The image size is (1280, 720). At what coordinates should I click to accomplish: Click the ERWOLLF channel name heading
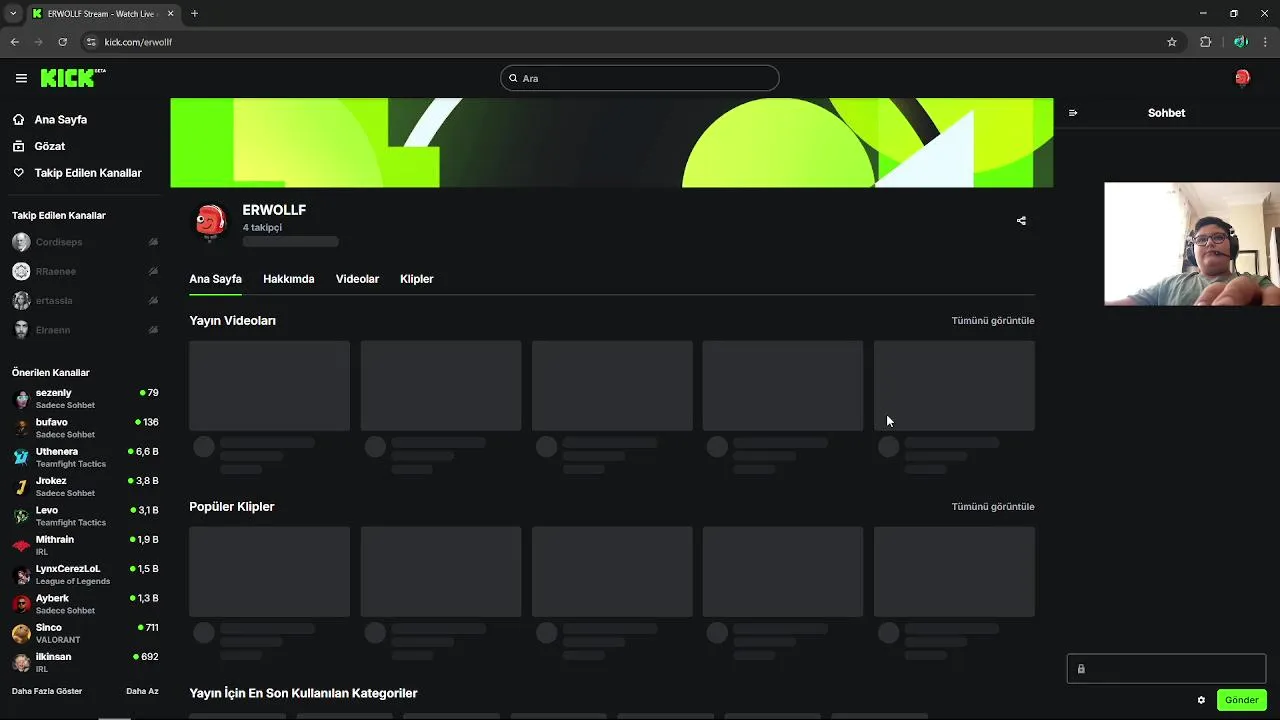pos(274,210)
